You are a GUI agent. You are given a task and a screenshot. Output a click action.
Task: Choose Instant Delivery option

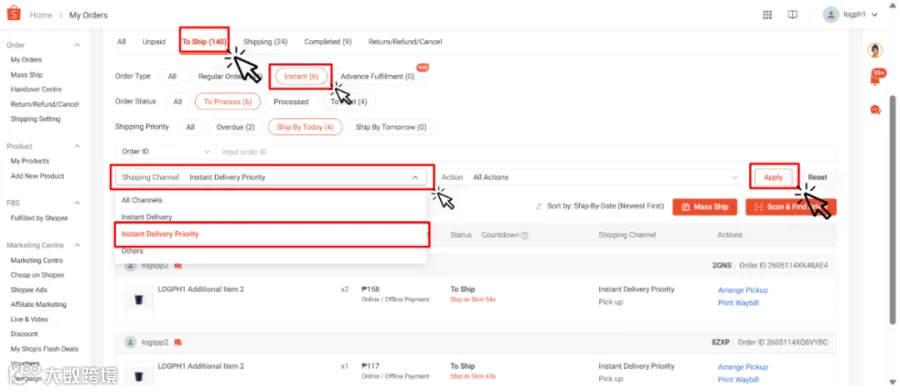tap(271, 217)
